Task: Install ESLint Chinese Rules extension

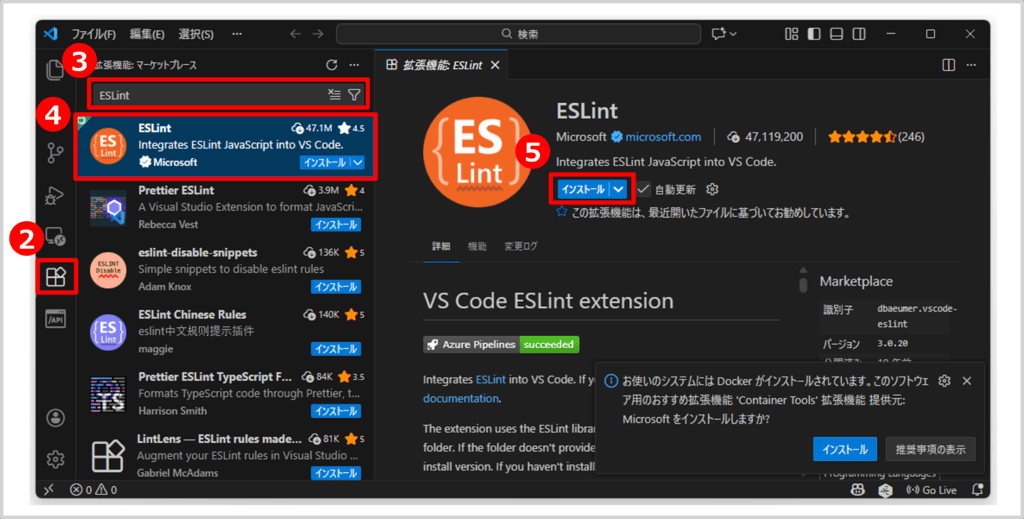Action: pos(336,349)
